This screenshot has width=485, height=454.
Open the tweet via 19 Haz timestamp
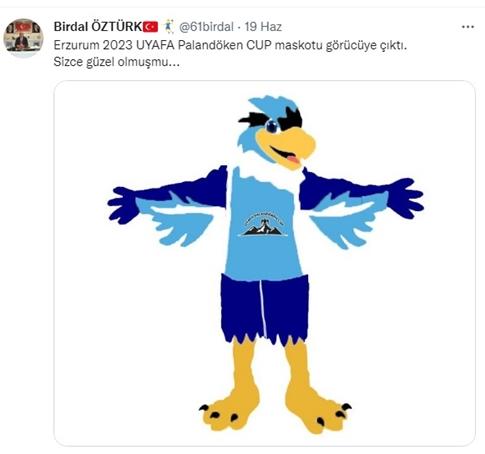(x=263, y=27)
